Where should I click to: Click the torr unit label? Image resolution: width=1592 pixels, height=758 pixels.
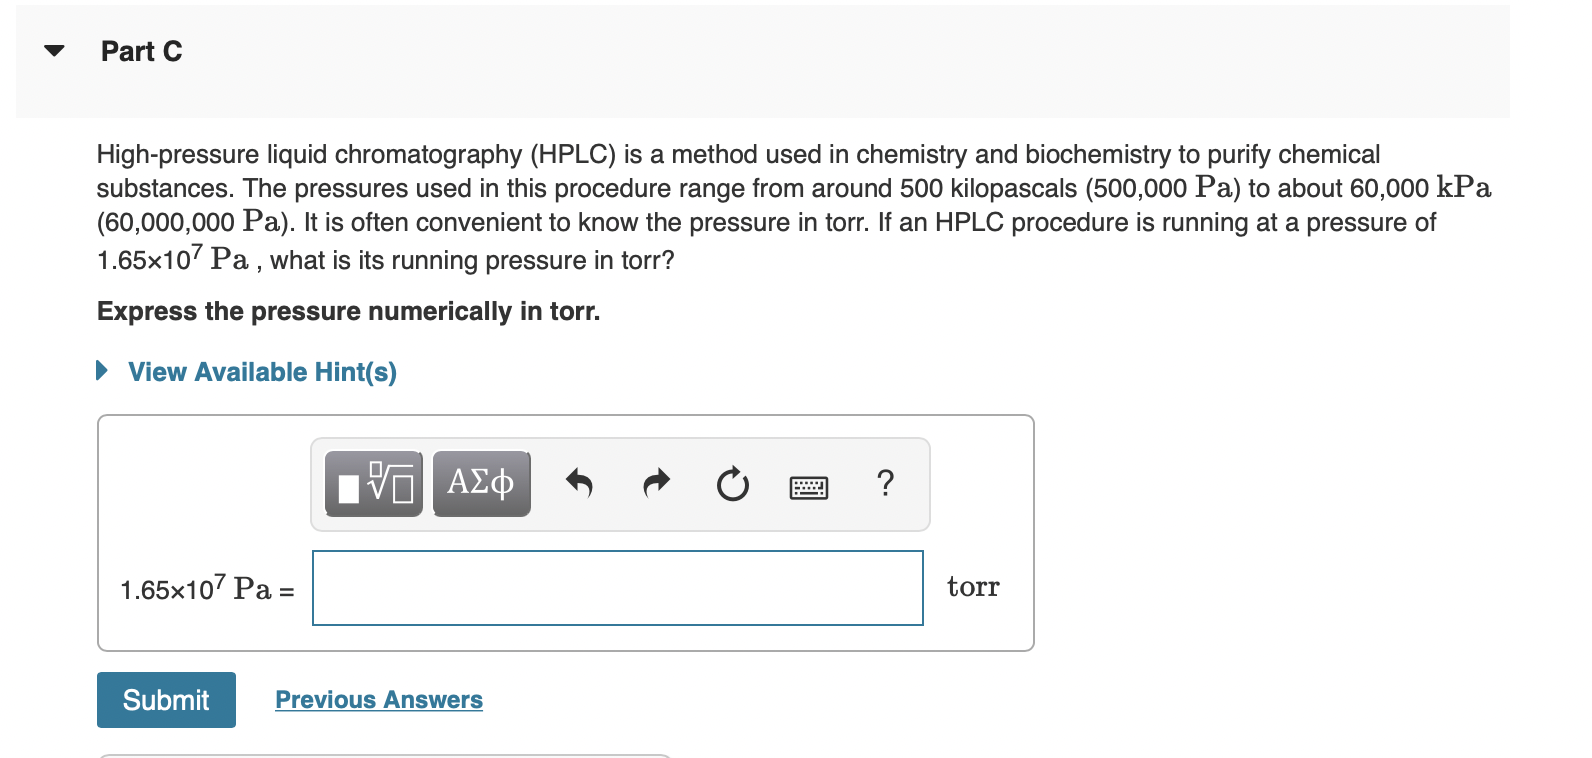coord(973,588)
